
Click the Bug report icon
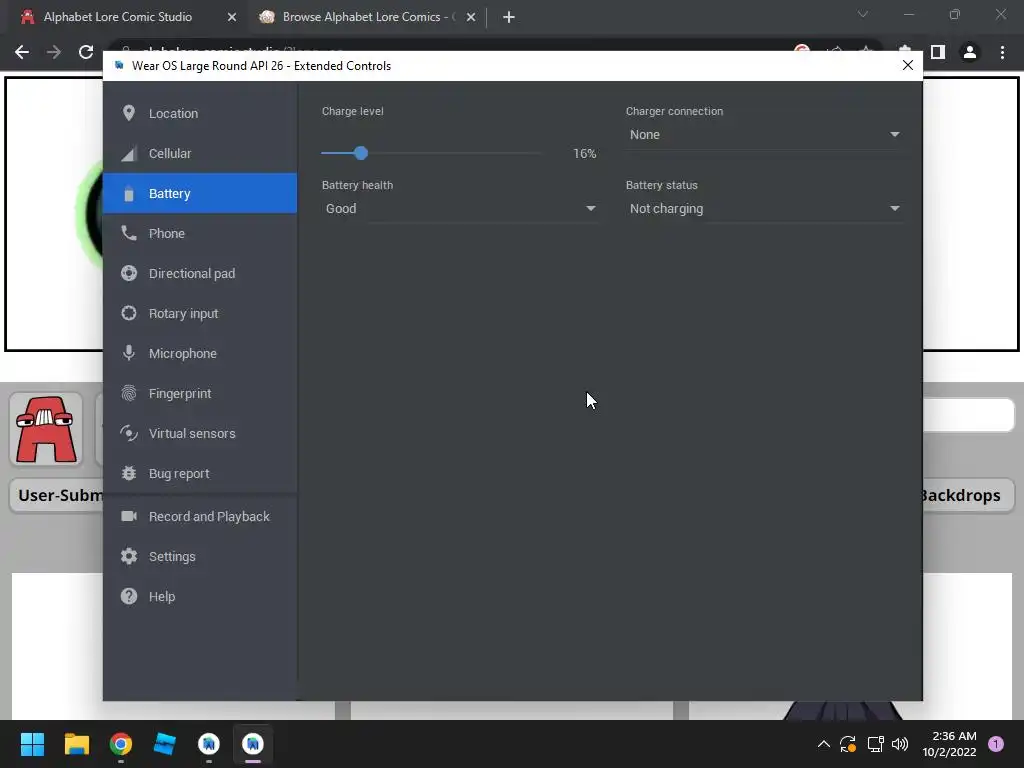click(x=129, y=473)
